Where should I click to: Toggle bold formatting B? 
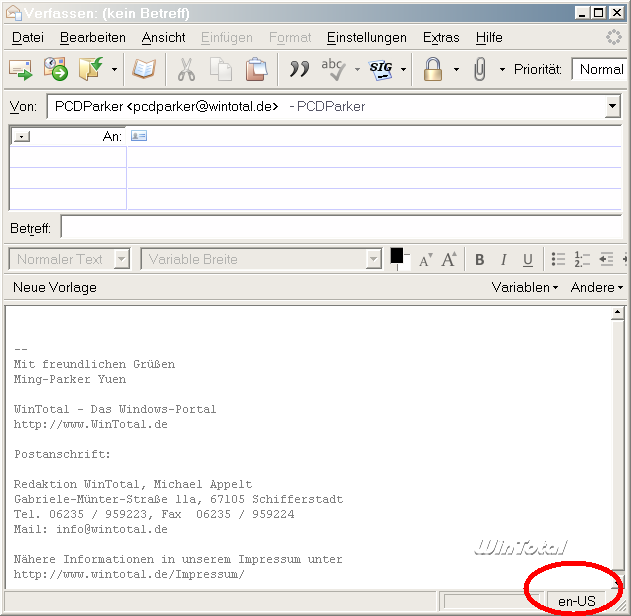479,260
